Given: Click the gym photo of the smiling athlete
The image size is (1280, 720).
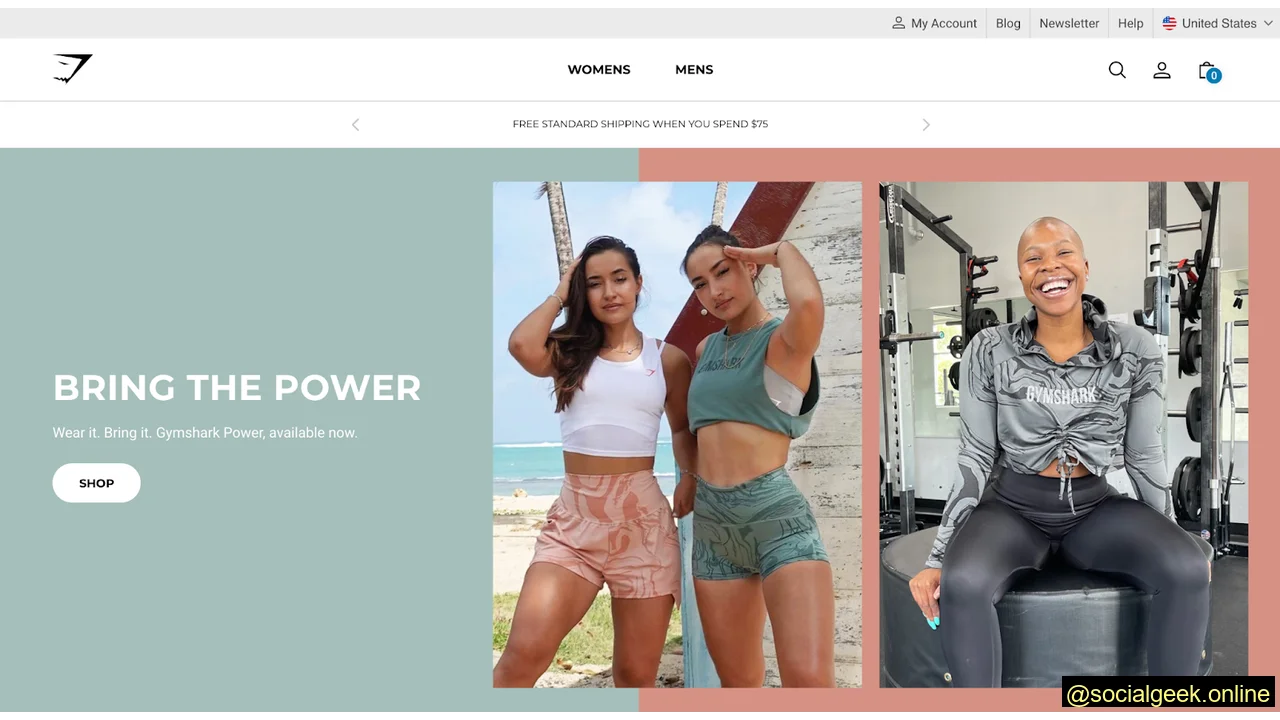Looking at the screenshot, I should point(1063,434).
